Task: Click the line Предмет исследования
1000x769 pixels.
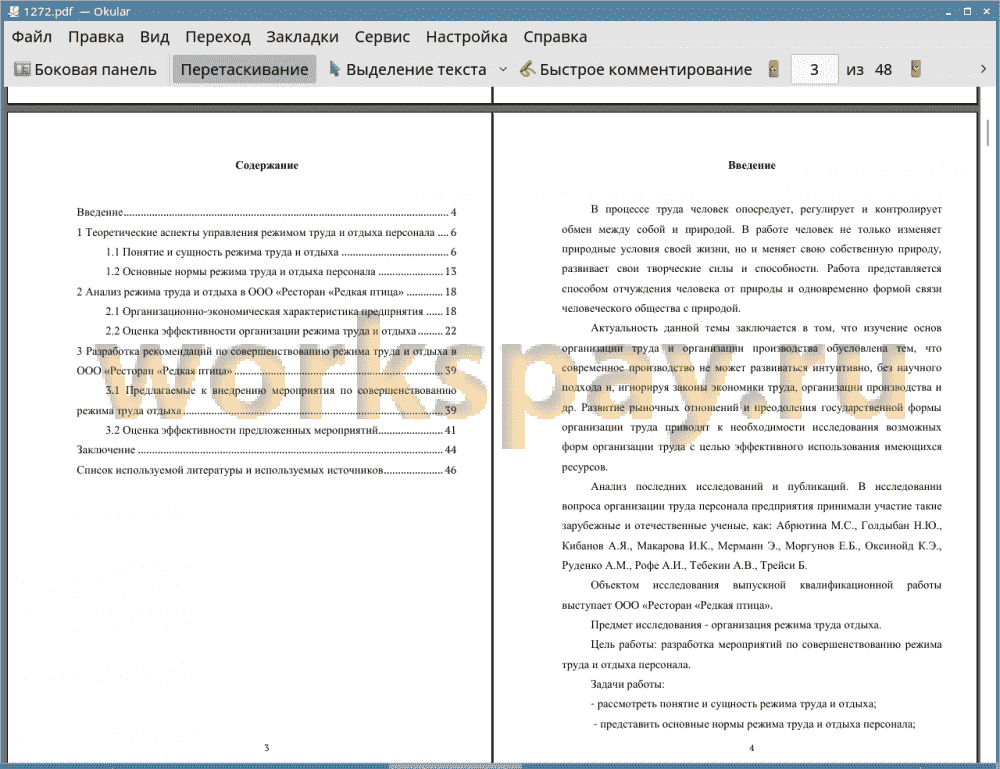Action: point(736,625)
